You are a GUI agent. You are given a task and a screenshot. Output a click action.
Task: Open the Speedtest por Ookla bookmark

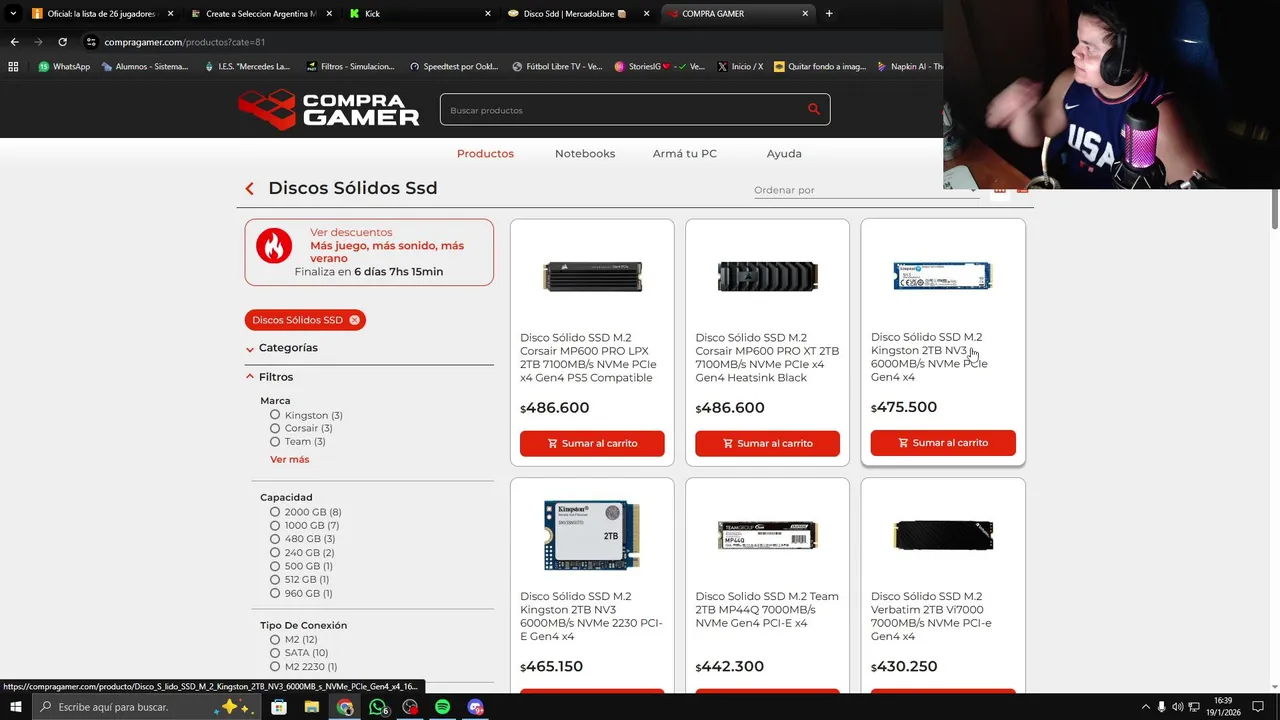(454, 67)
